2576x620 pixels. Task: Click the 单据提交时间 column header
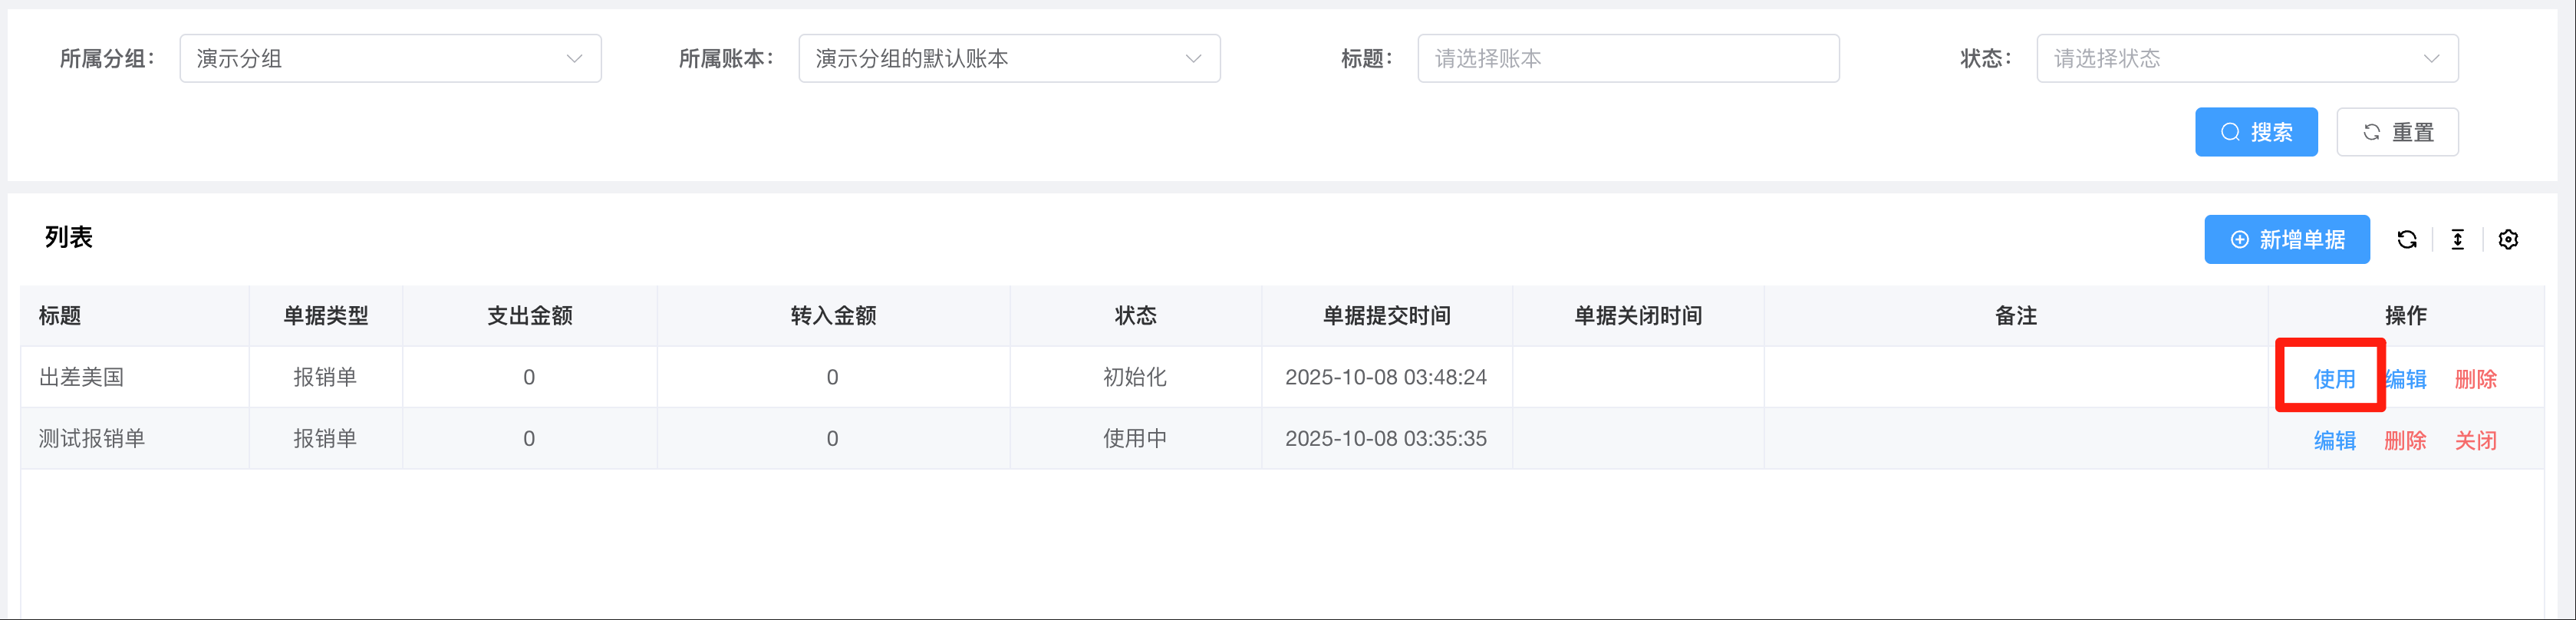(x=1386, y=316)
